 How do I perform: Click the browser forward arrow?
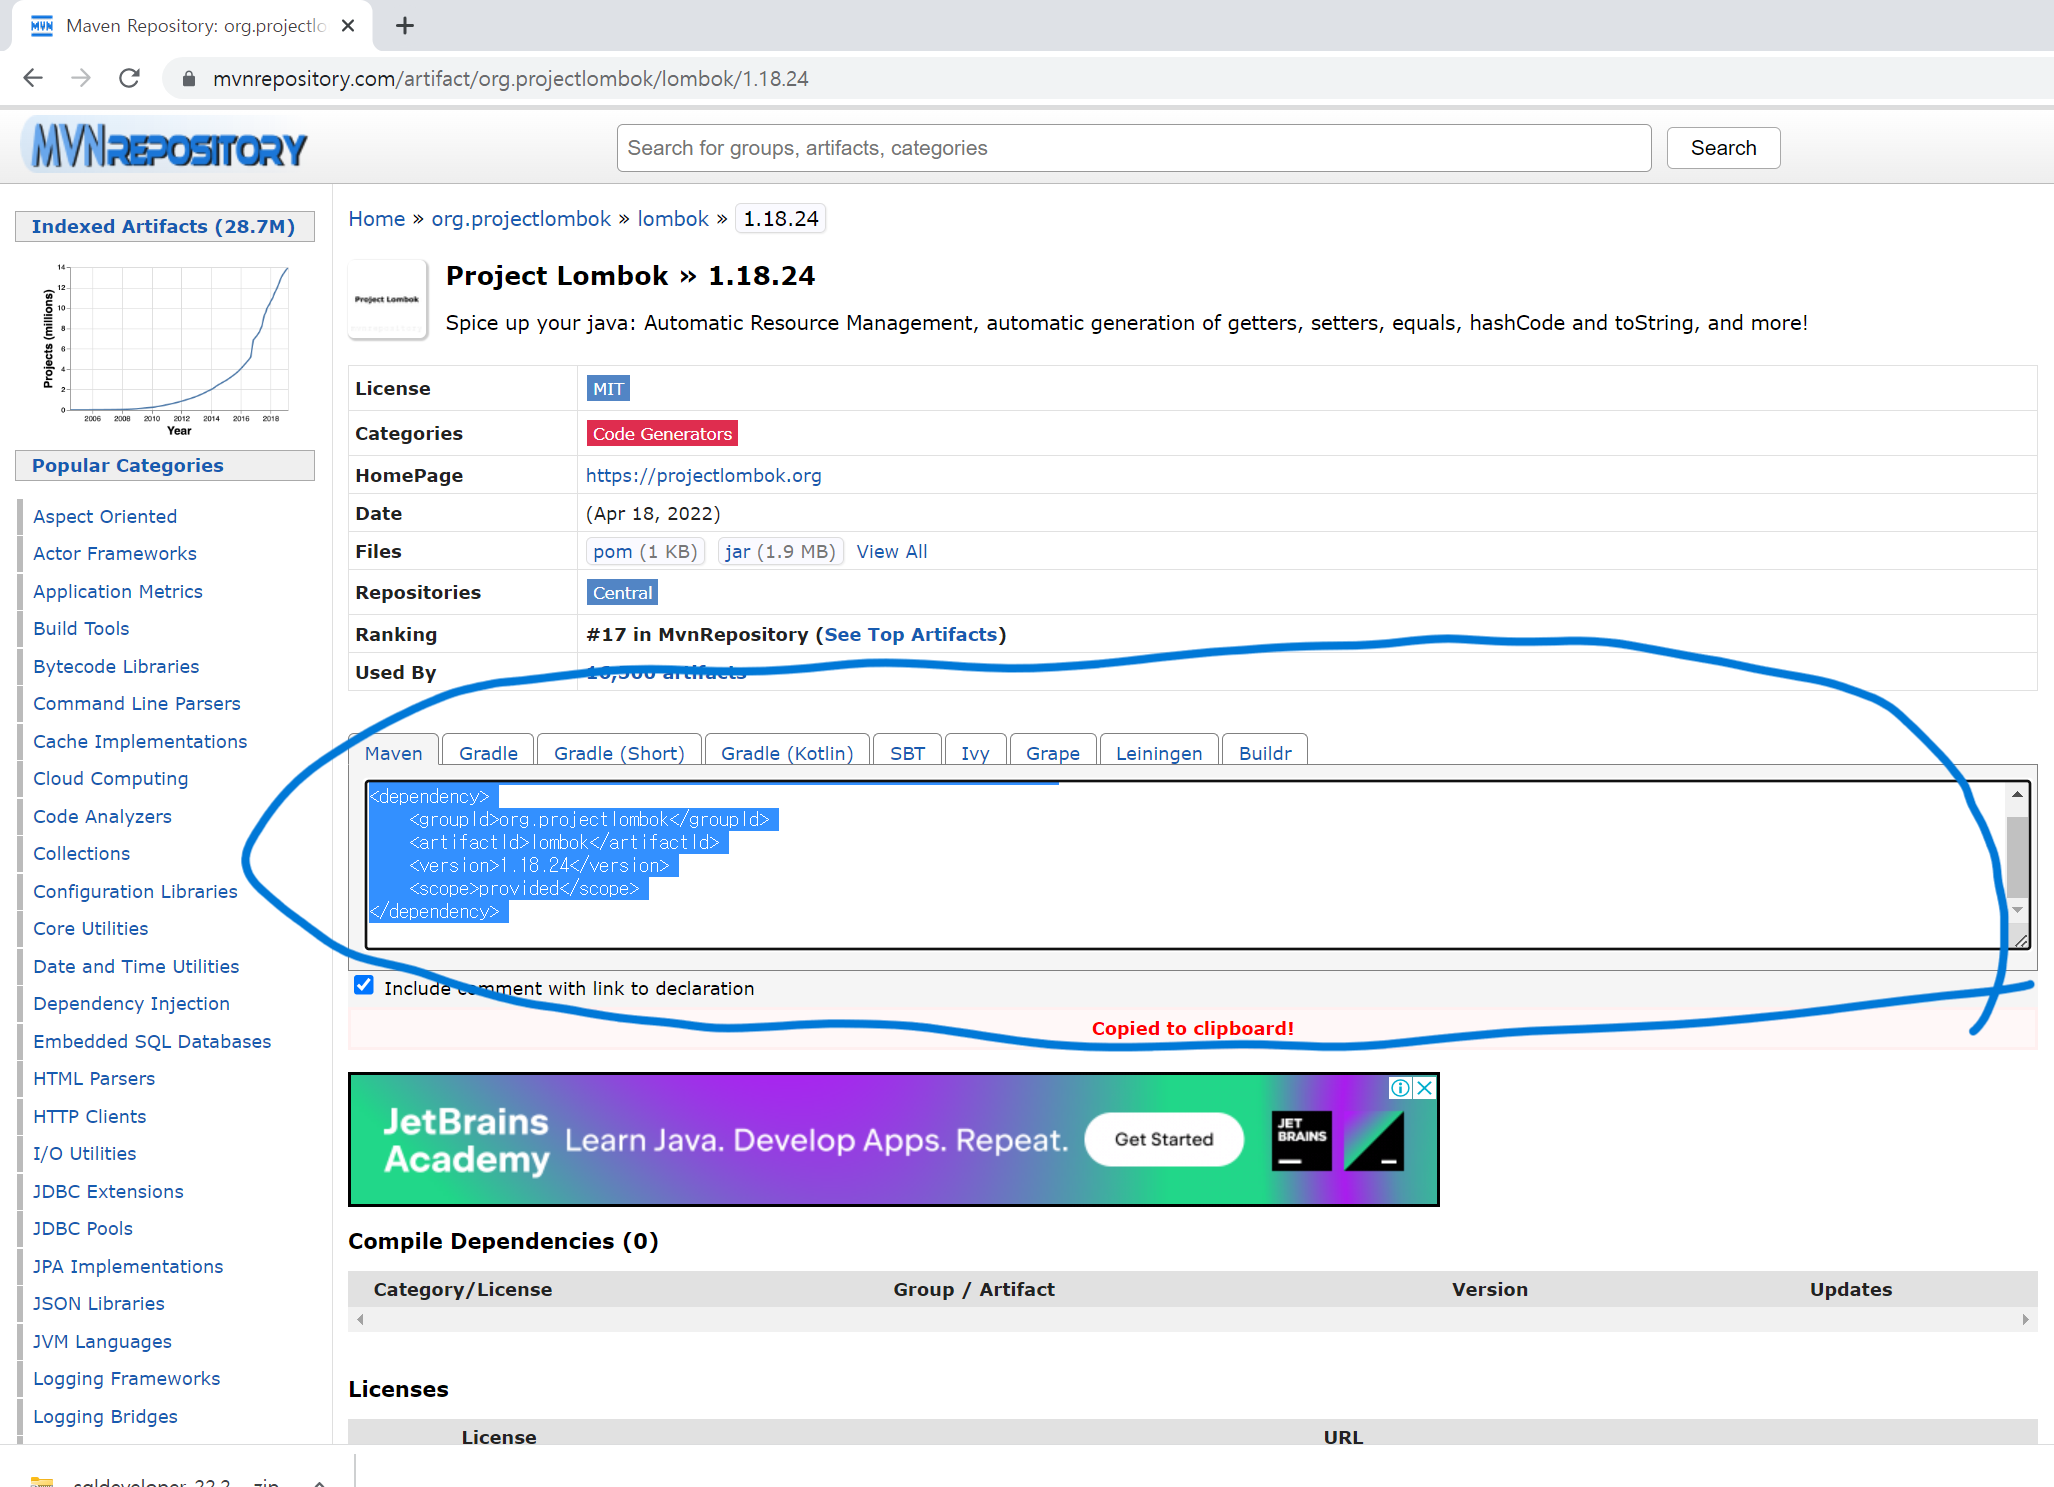pos(81,78)
